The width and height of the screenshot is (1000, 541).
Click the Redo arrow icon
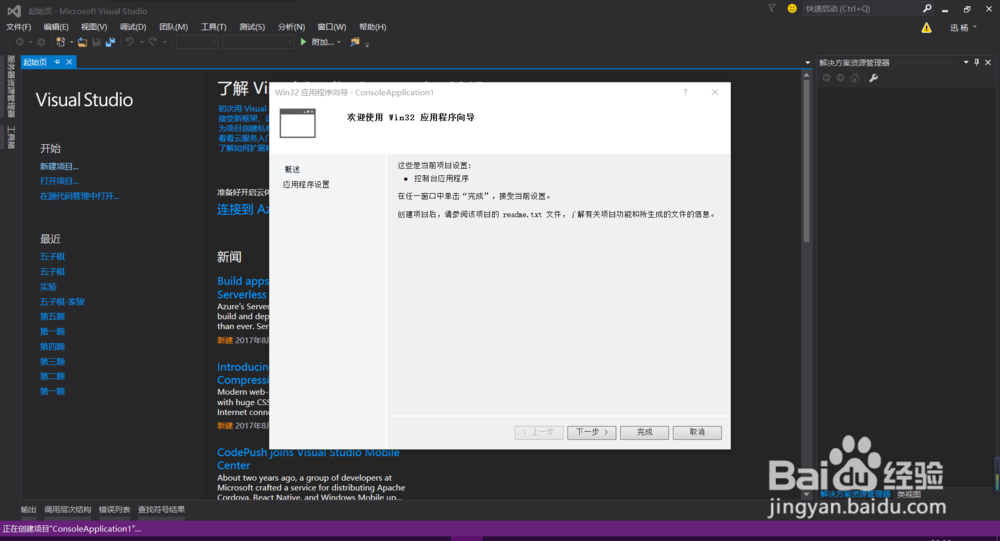pyautogui.click(x=152, y=42)
